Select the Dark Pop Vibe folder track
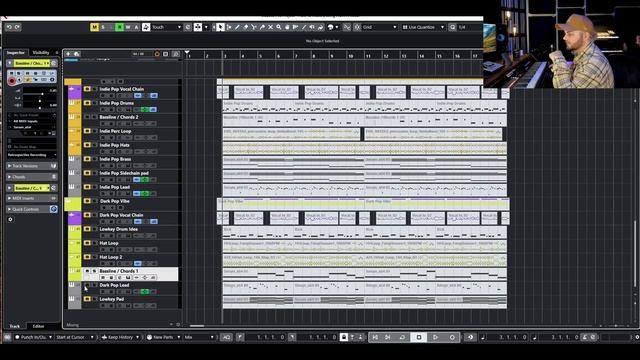 (115, 201)
